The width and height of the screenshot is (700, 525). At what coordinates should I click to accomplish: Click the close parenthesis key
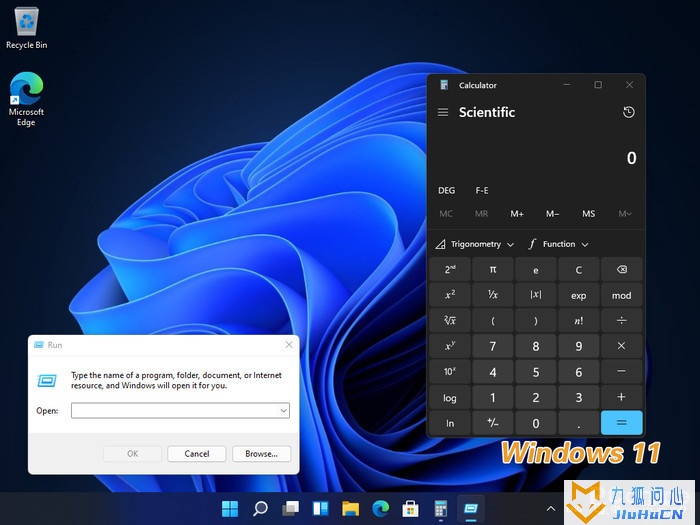click(536, 320)
